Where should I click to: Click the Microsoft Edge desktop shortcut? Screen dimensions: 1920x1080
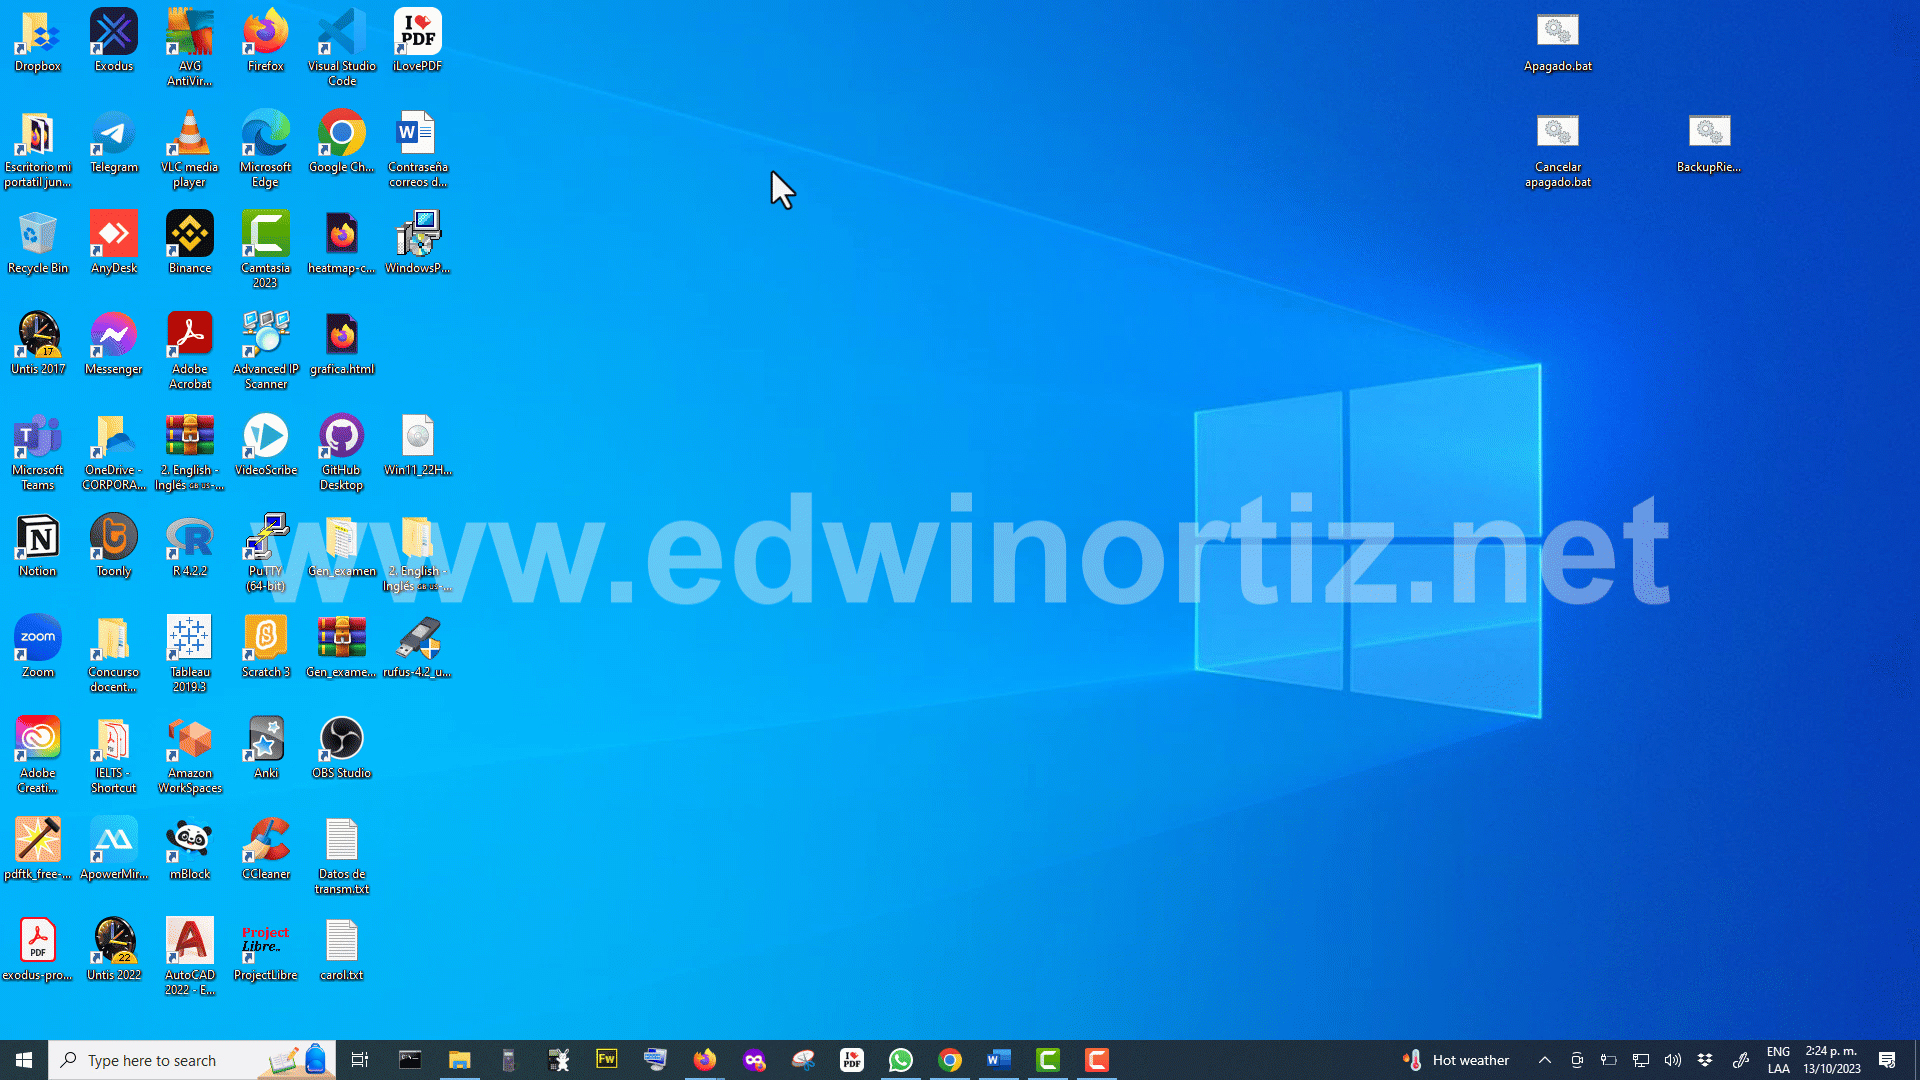pos(266,149)
